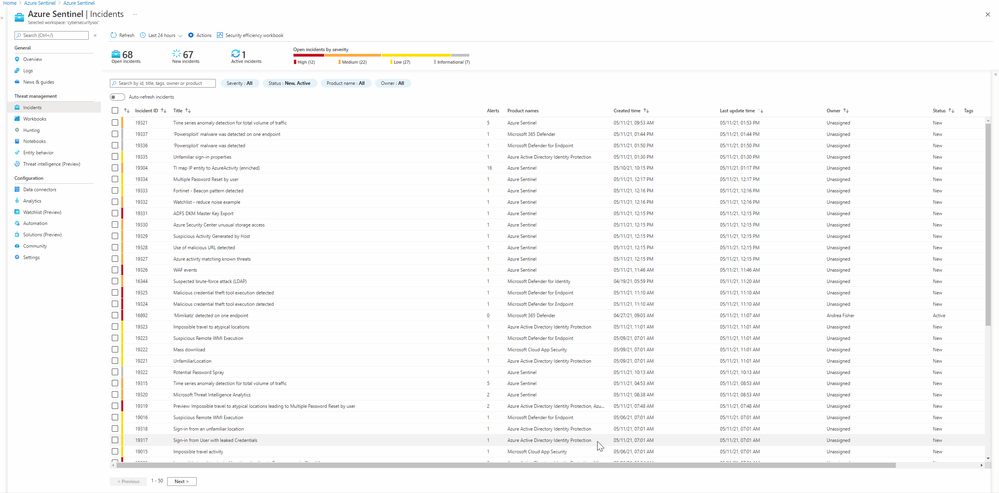Viewport: 999px width, 493px height.
Task: Click the Automation gear icon in sidebar
Action: (x=17, y=224)
